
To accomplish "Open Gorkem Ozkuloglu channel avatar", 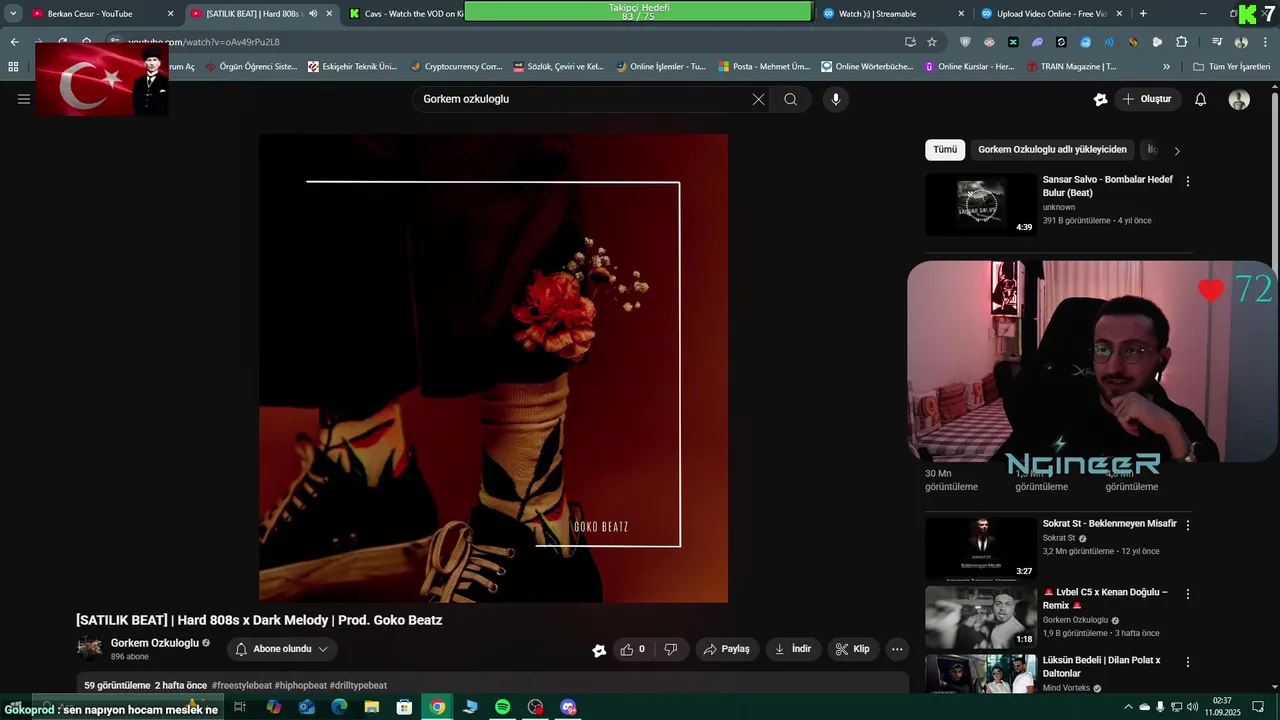I will coord(90,648).
